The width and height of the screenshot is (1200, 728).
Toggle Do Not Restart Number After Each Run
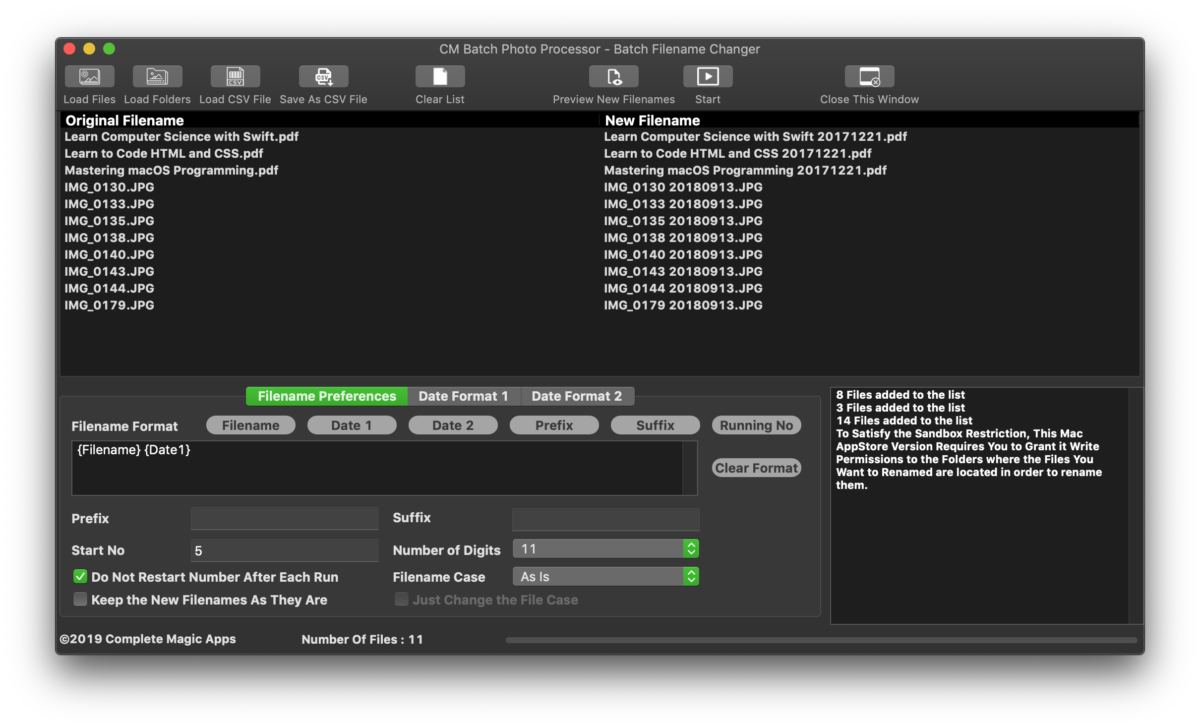79,576
